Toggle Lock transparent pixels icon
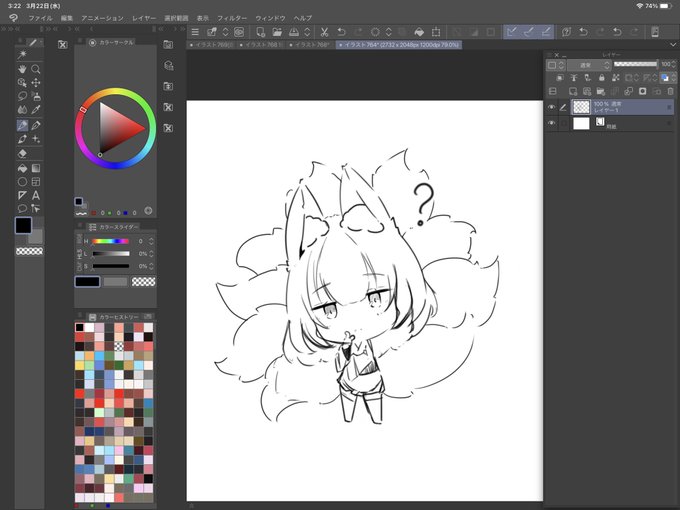680x510 pixels. [x=615, y=78]
